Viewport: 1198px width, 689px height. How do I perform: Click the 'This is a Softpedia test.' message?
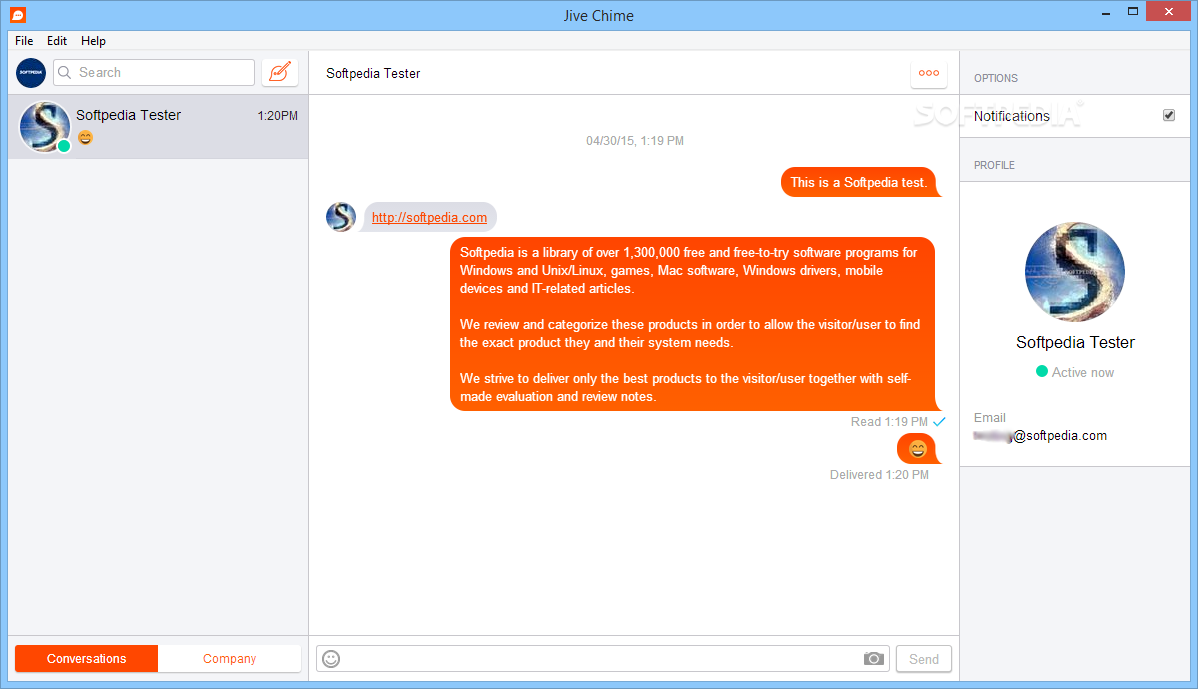[x=859, y=183]
